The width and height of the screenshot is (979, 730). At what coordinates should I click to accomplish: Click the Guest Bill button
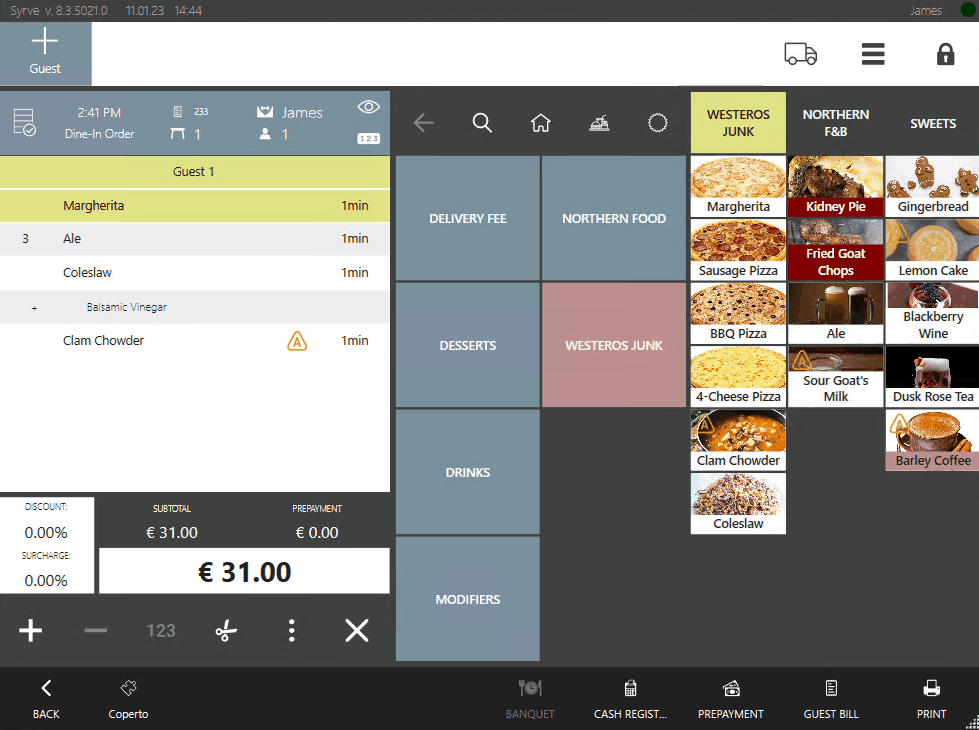831,699
